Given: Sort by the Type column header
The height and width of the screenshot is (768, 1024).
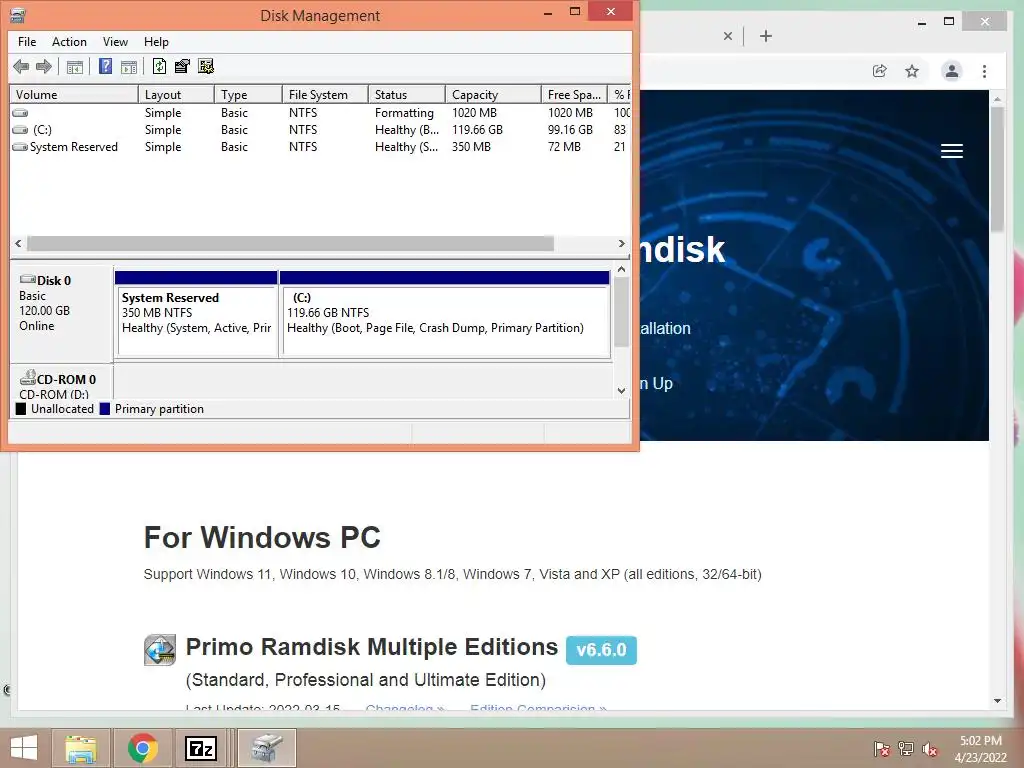Looking at the screenshot, I should pos(248,95).
